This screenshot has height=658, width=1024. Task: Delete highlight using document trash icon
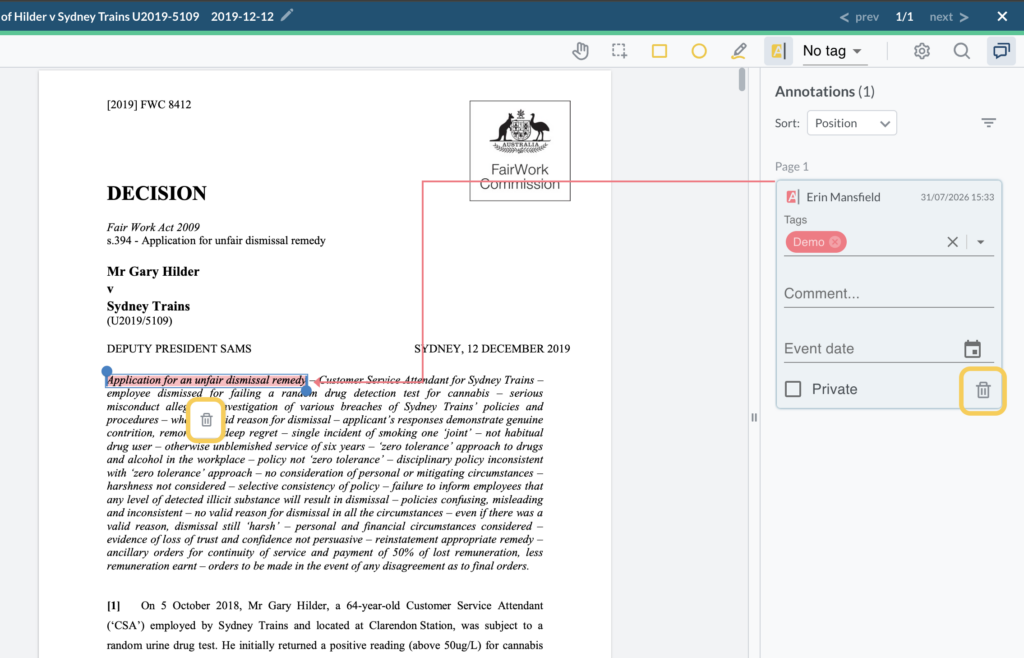(x=206, y=420)
